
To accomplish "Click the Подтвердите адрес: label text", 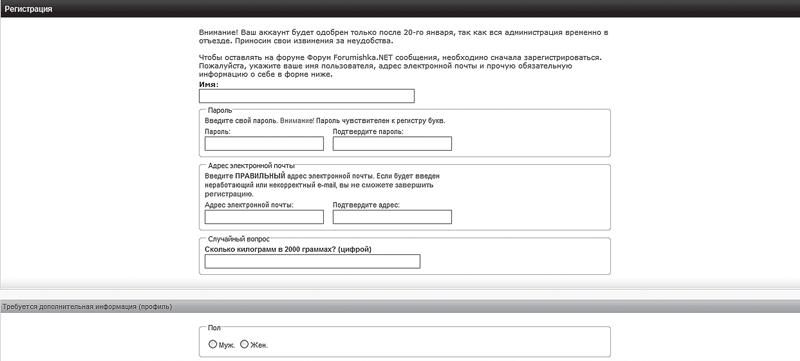I will click(x=366, y=204).
